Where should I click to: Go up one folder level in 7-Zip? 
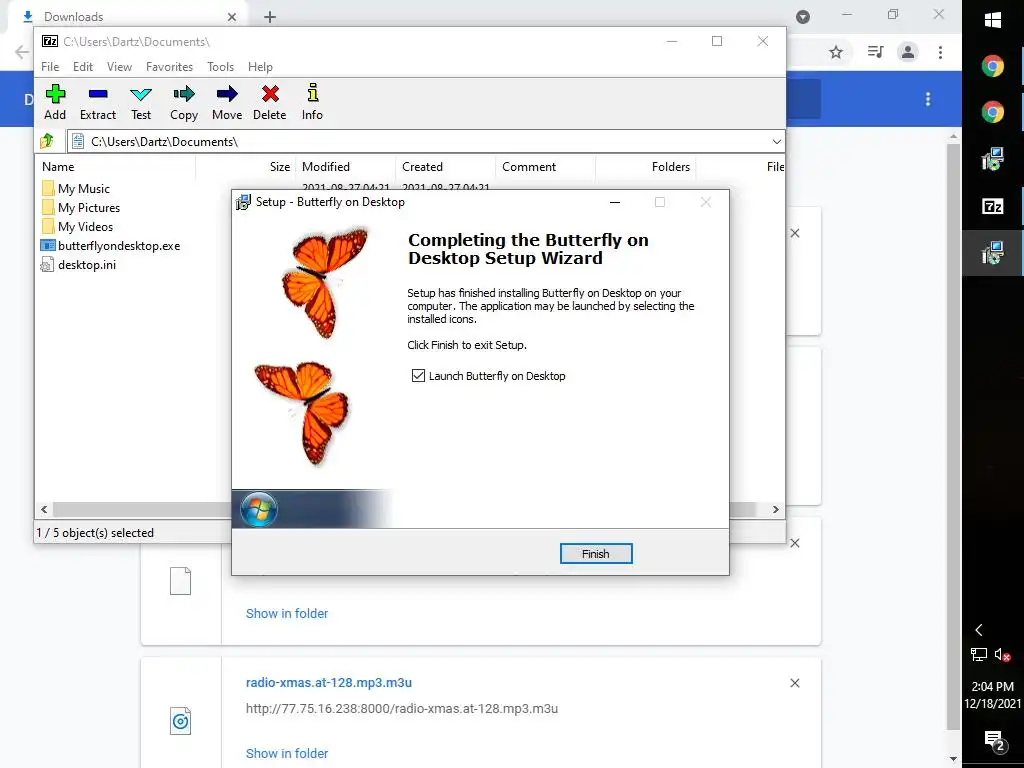pyautogui.click(x=47, y=140)
